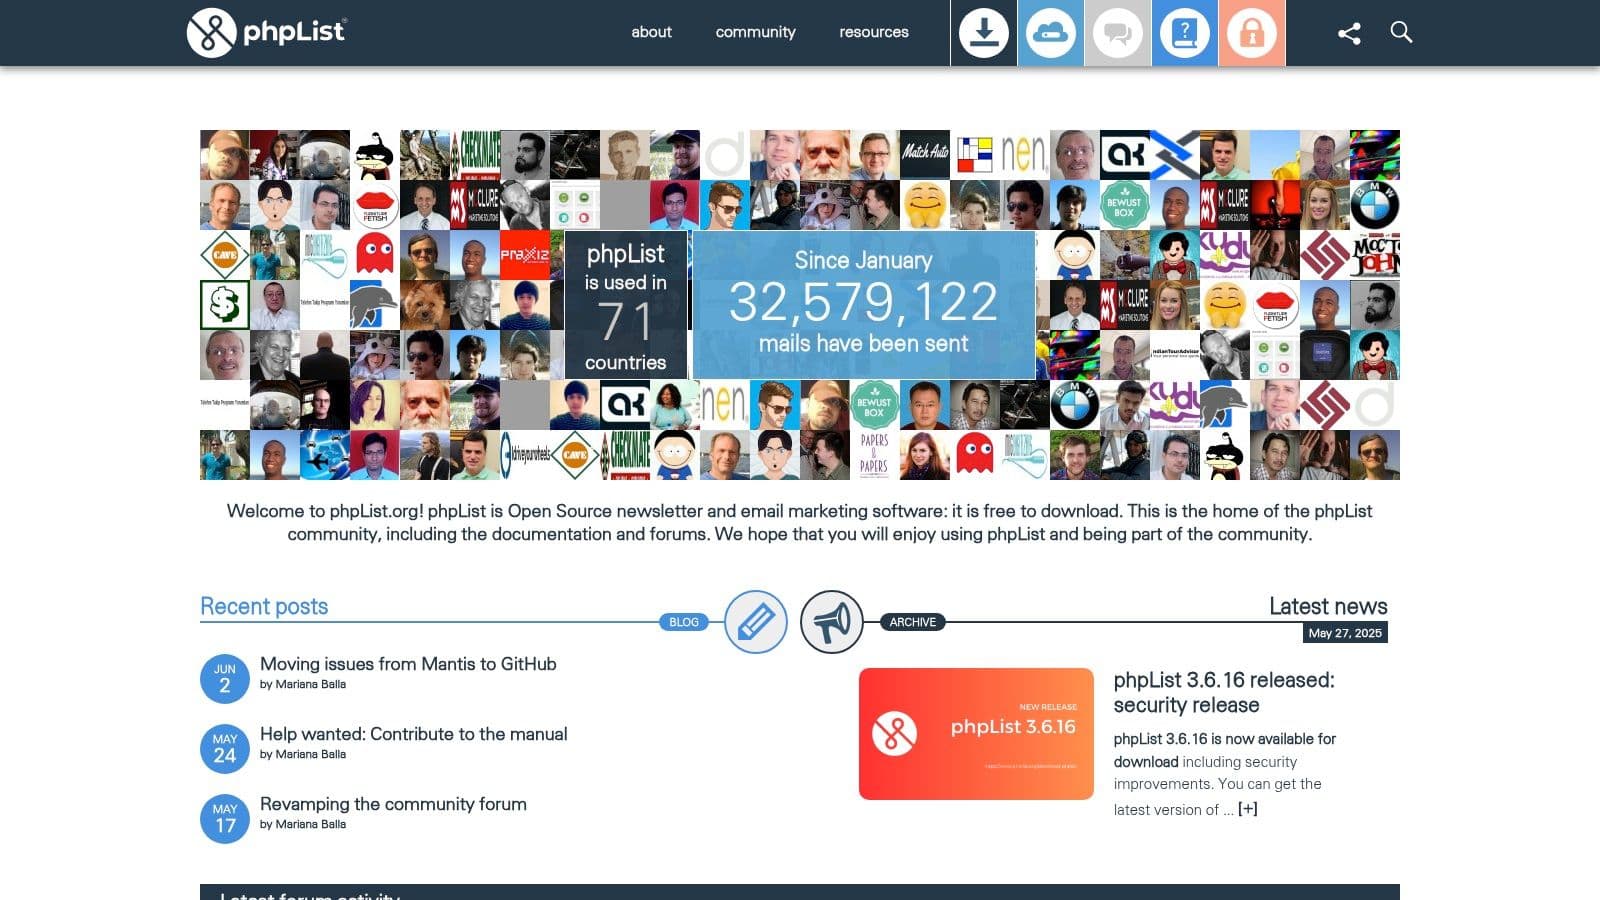Expand news excerpt with [+] link

[x=1247, y=809]
